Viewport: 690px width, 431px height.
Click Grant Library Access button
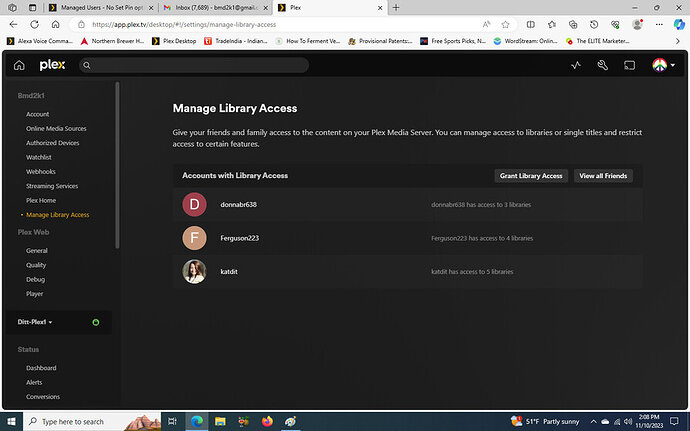[531, 176]
